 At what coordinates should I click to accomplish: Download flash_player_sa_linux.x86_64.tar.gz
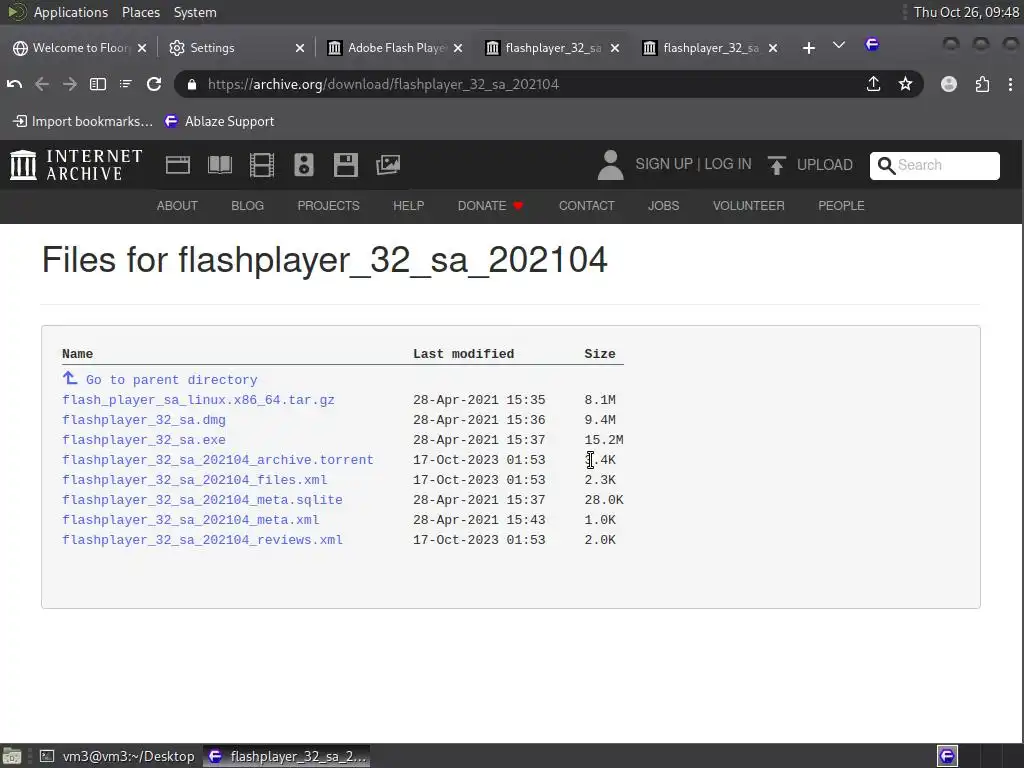tap(199, 400)
